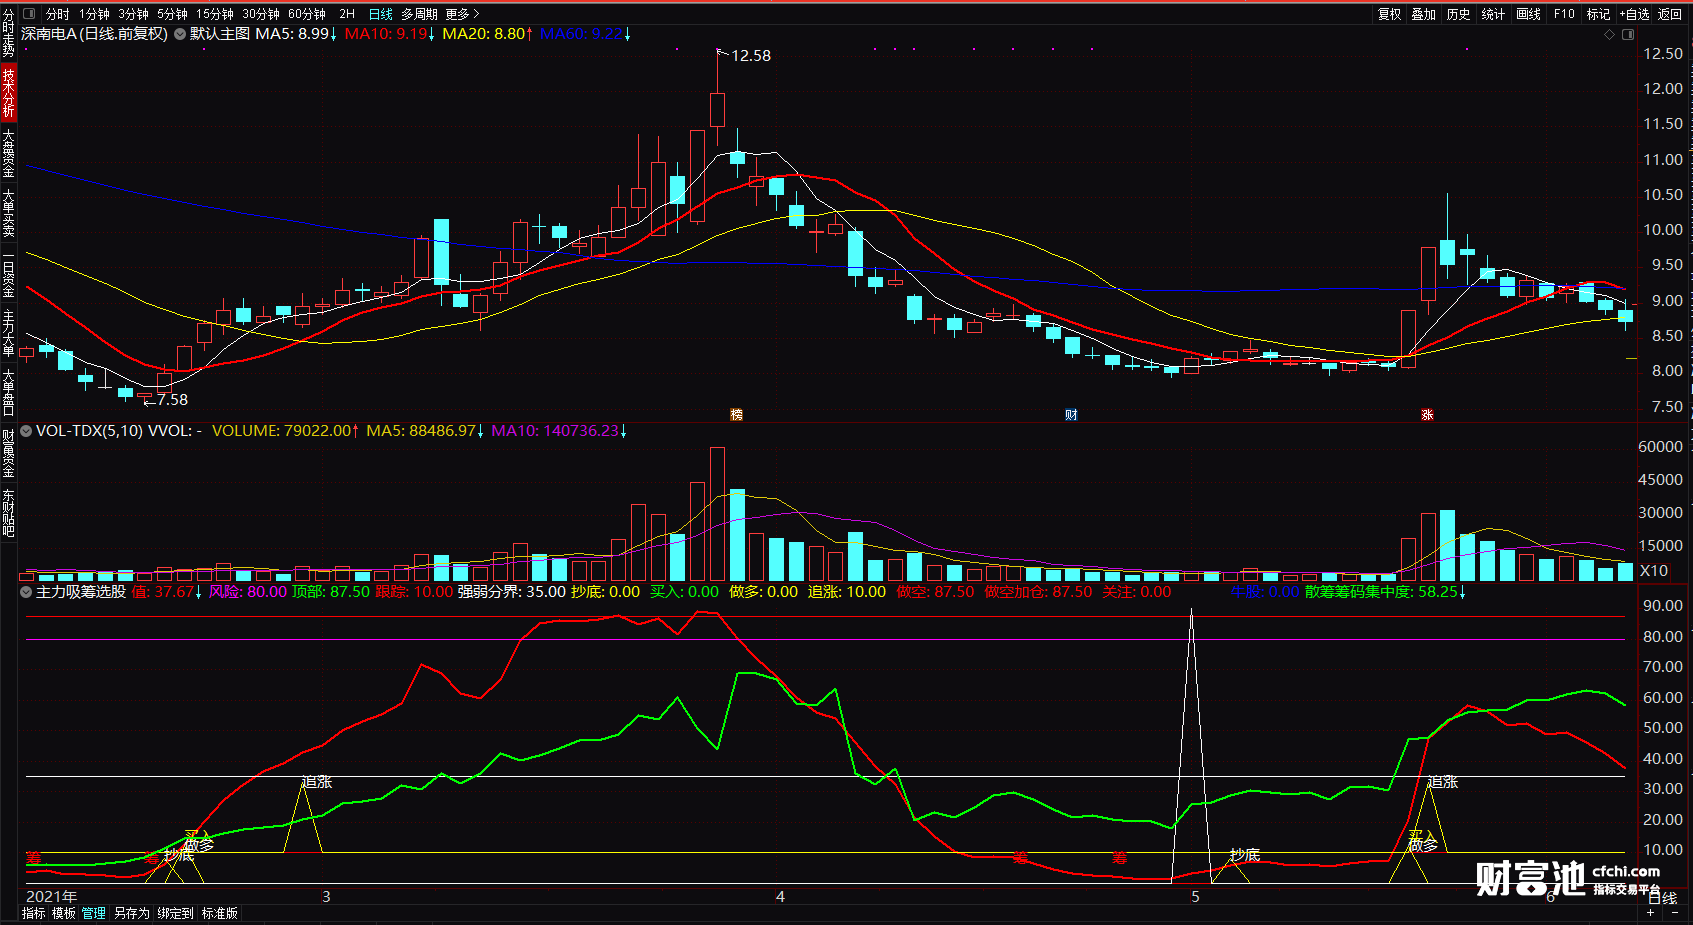The image size is (1693, 925).
Task: Click the 风险: 80.00 indicator value
Action: pyautogui.click(x=248, y=592)
